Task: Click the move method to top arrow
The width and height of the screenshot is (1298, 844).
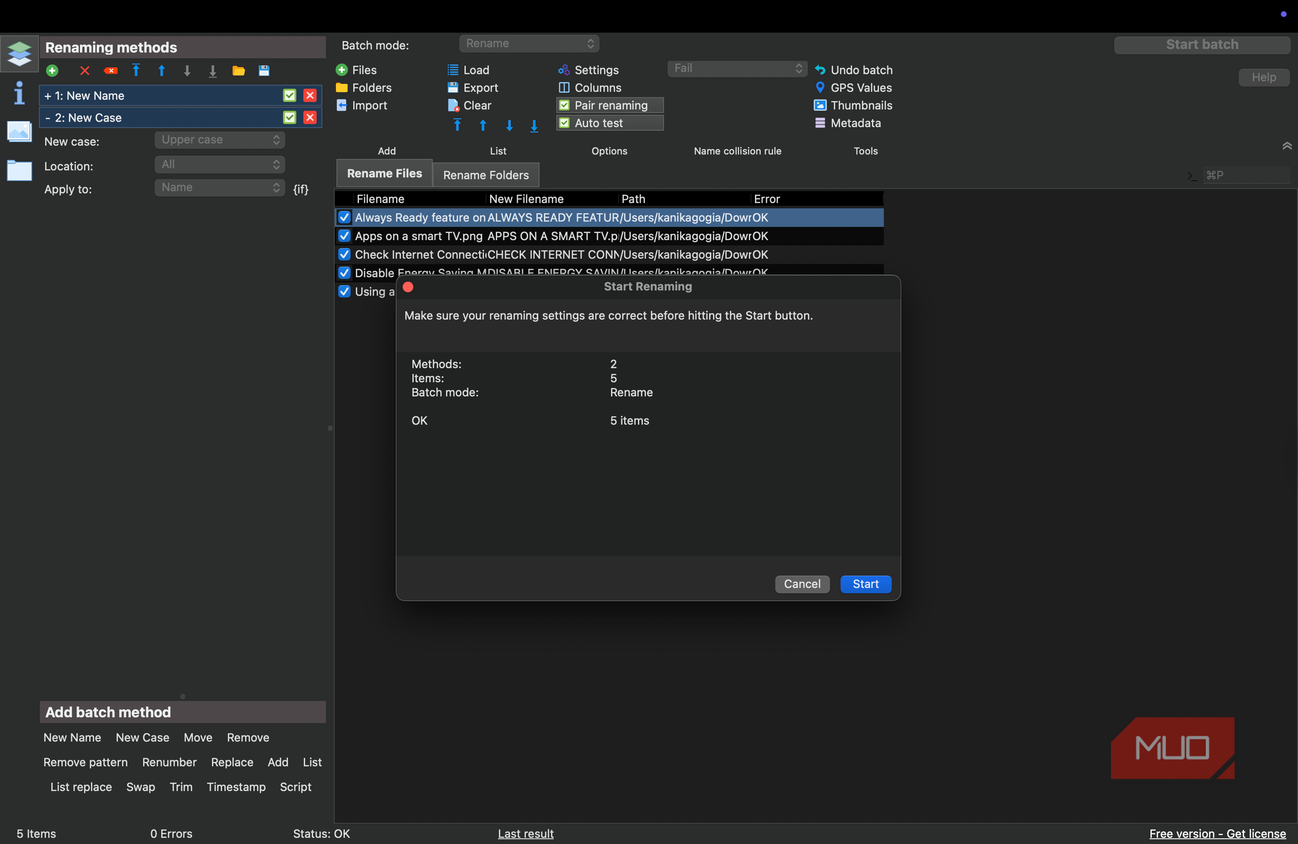Action: click(136, 71)
